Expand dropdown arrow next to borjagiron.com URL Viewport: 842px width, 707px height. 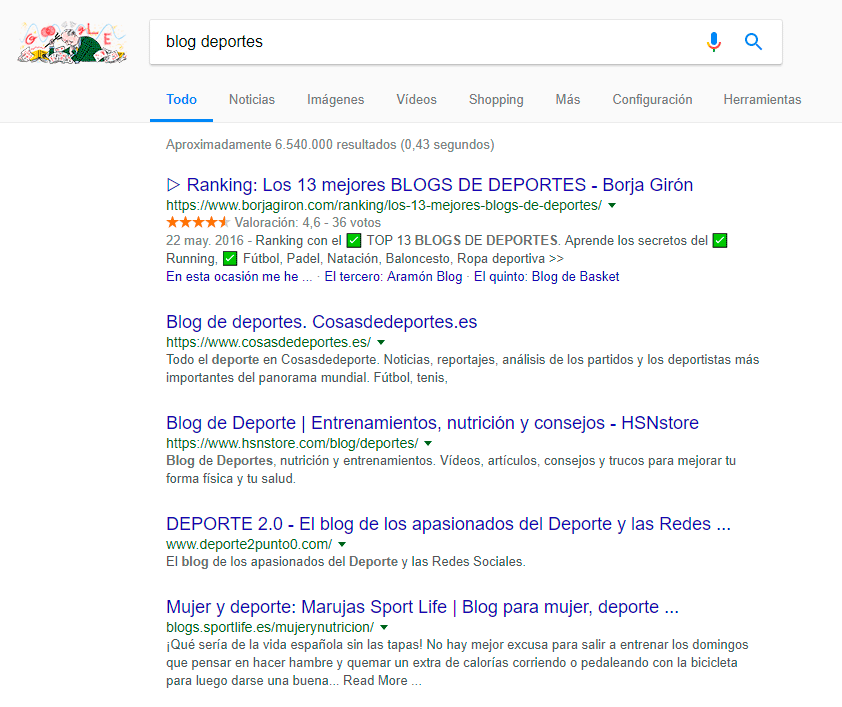[x=612, y=206]
